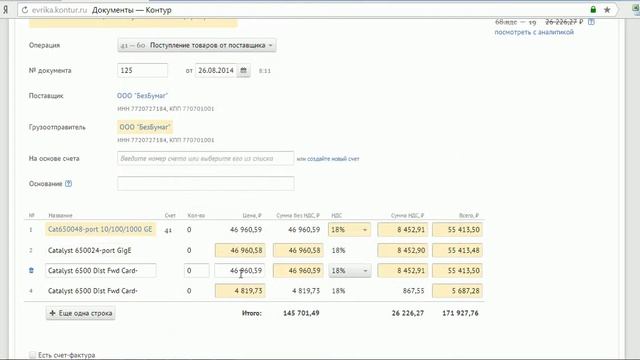The image size is (640, 360).
Task: Open the Операция dropdown Поступление товаров
Action: [x=197, y=45]
